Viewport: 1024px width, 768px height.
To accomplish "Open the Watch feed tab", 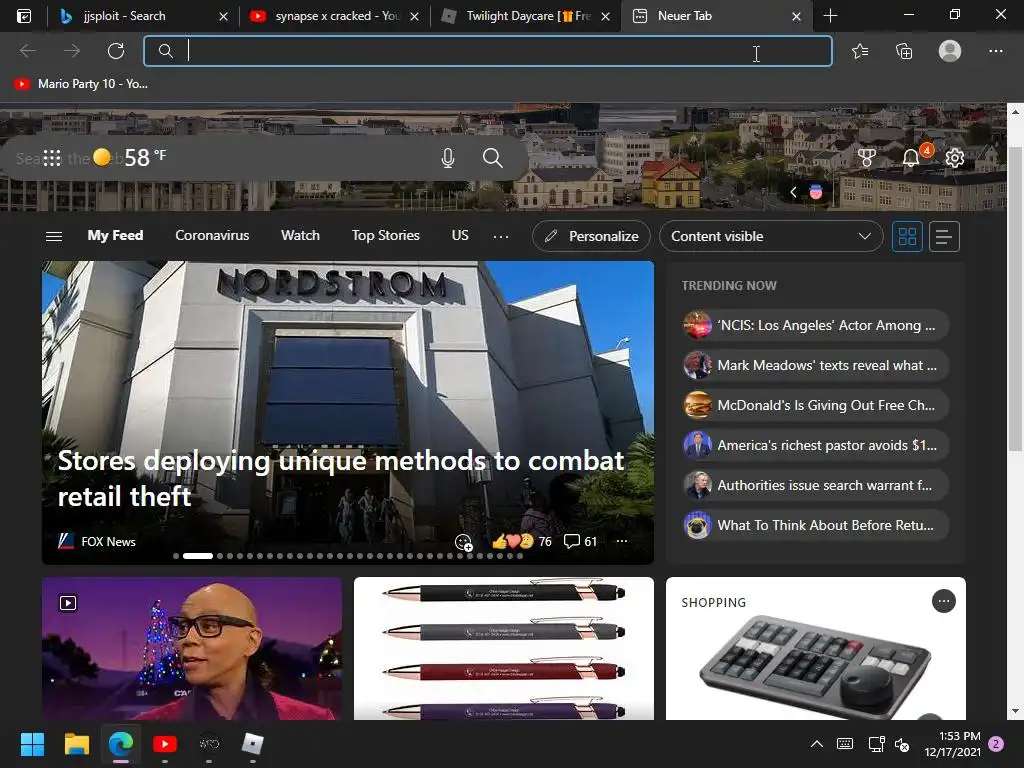I will point(300,236).
